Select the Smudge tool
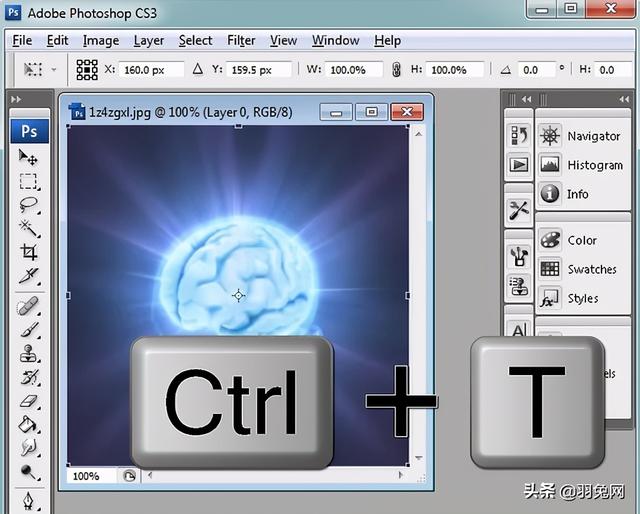Viewport: 640px width, 514px height. (29, 448)
